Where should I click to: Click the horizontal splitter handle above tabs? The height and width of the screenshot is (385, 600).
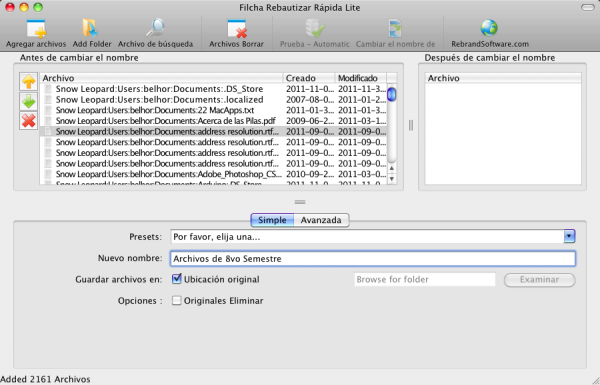(x=300, y=202)
